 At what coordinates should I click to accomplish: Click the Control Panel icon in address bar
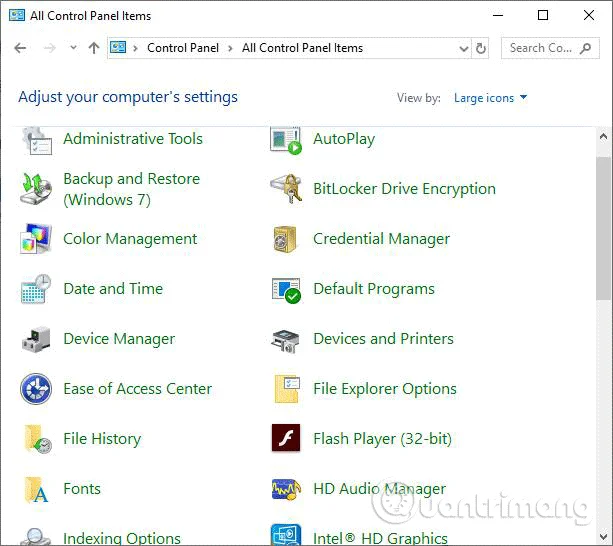coord(118,47)
